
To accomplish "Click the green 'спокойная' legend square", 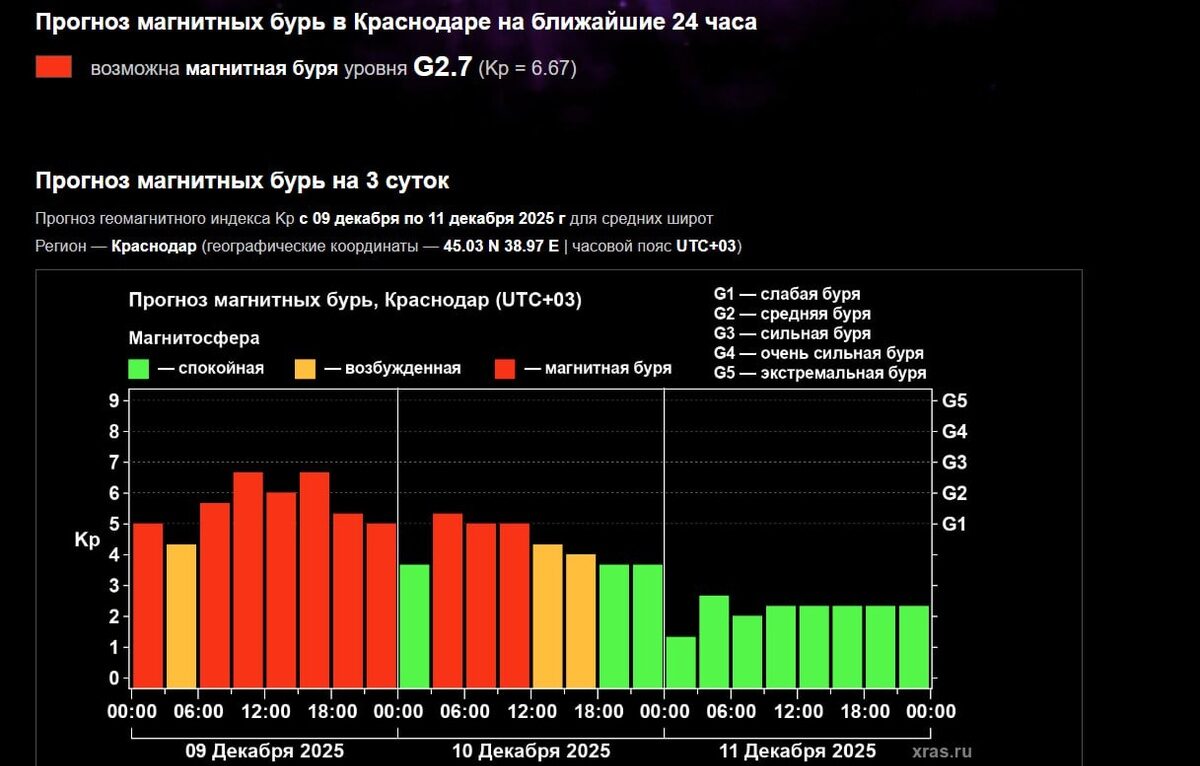I will click(x=139, y=368).
